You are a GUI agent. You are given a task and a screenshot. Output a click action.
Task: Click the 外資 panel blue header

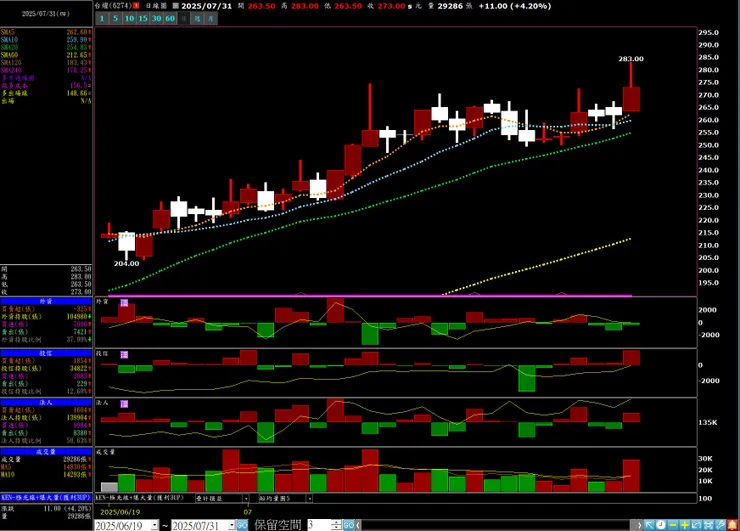pyautogui.click(x=46, y=301)
